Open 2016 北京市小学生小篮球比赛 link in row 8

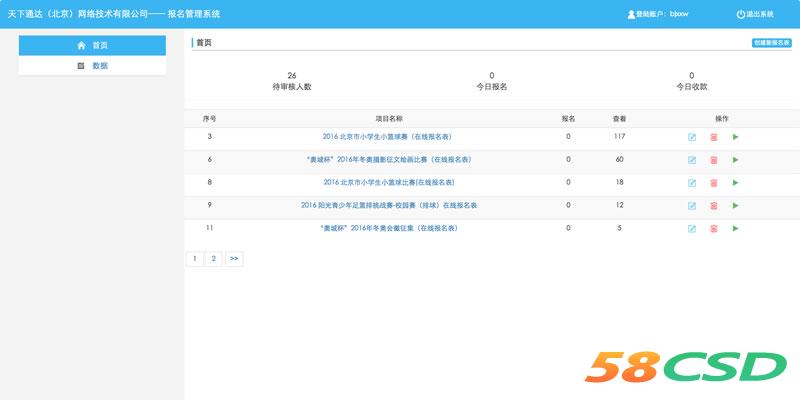click(389, 183)
